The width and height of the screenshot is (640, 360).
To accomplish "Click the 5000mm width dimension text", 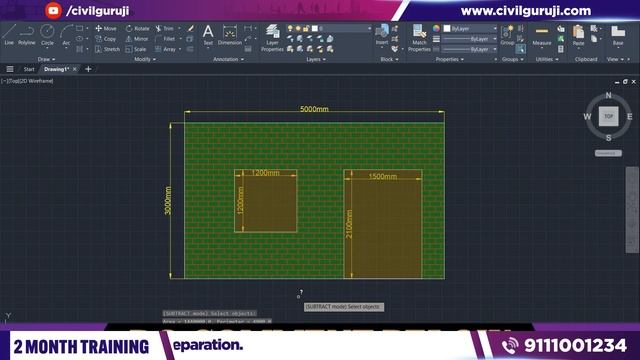I will 314,109.
